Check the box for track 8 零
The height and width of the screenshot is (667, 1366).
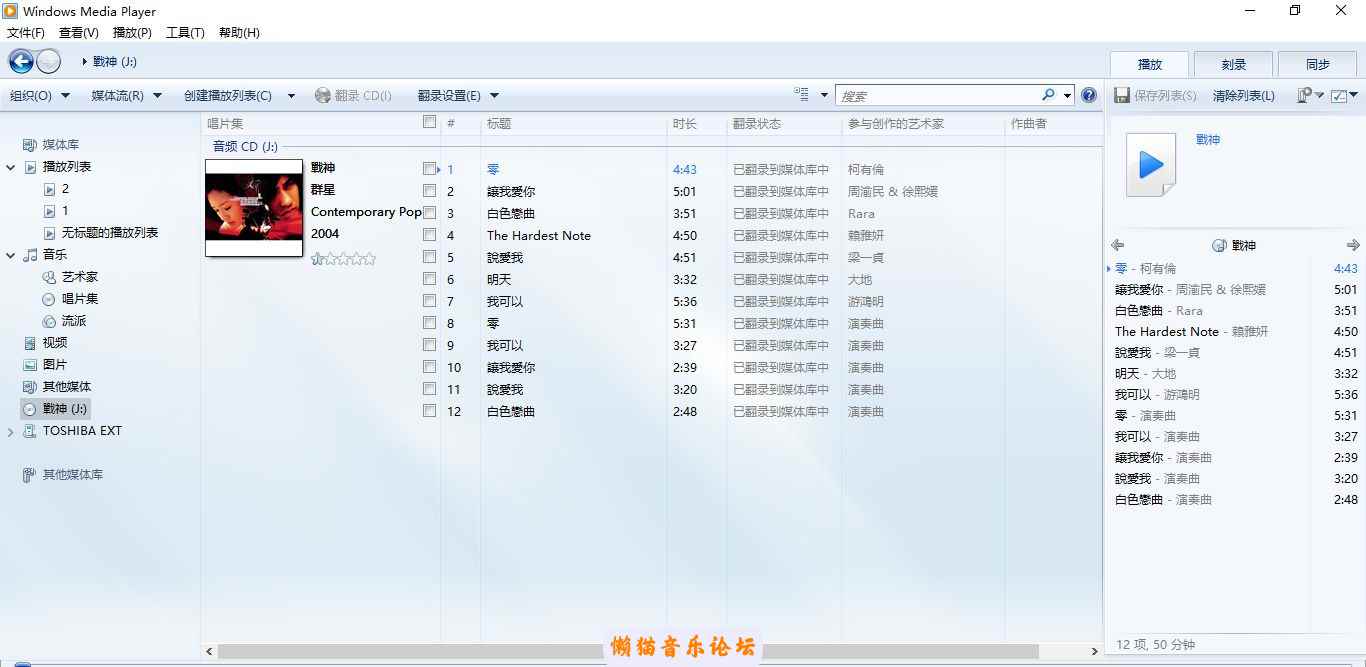click(x=430, y=323)
